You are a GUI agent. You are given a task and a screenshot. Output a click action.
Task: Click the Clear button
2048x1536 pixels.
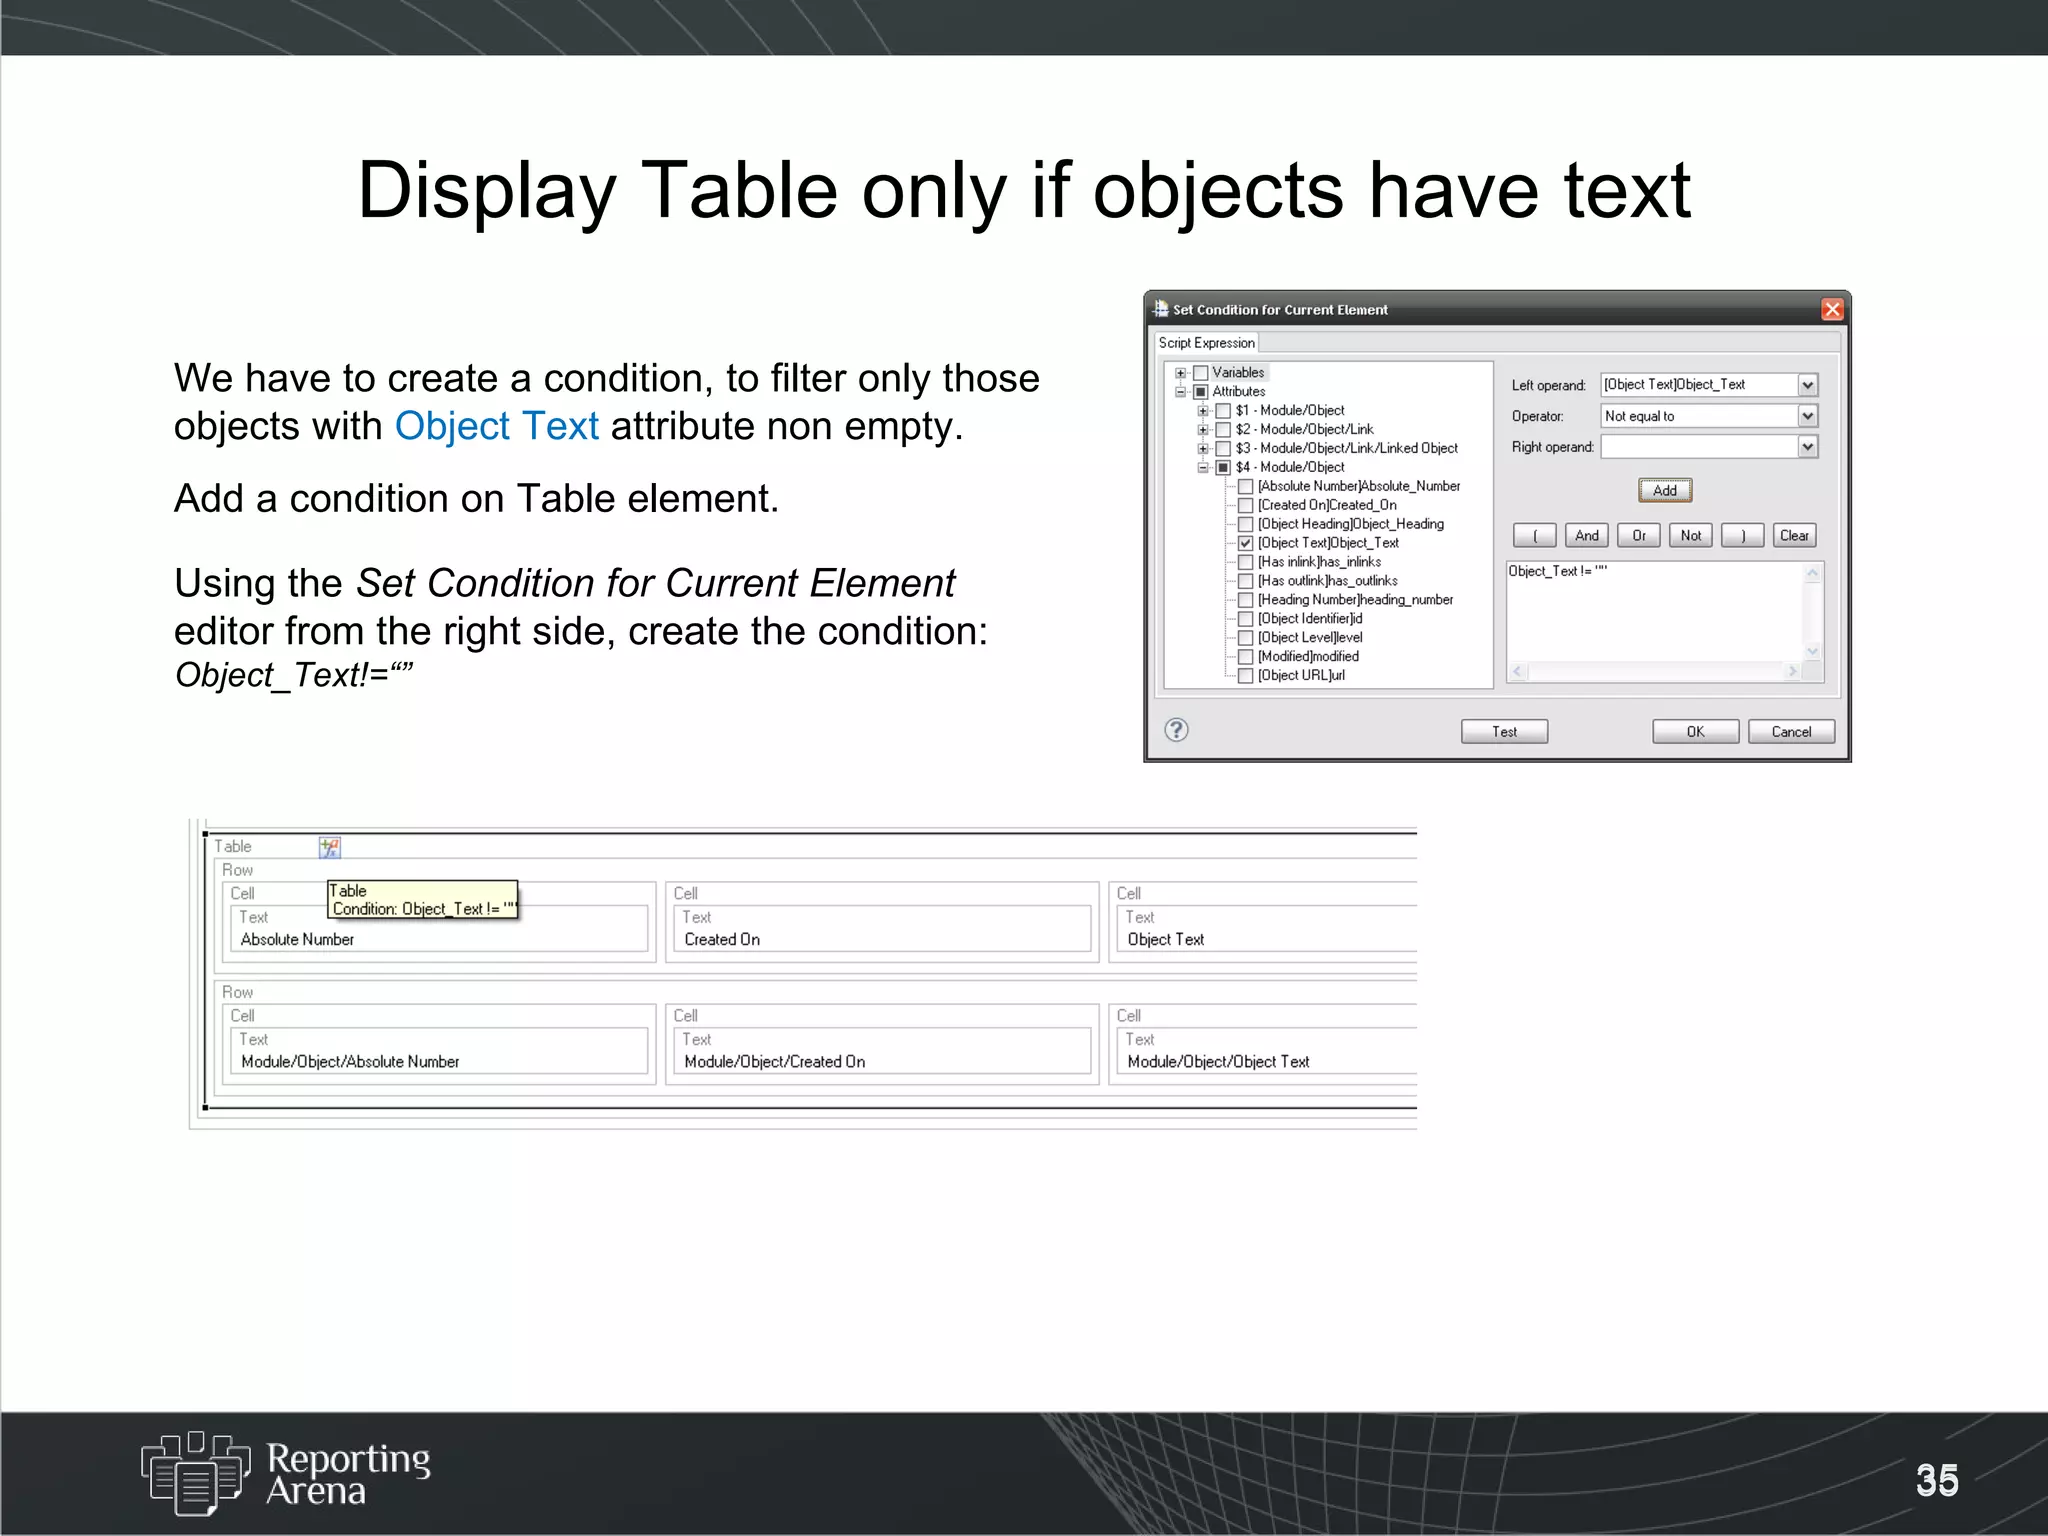click(x=1795, y=536)
